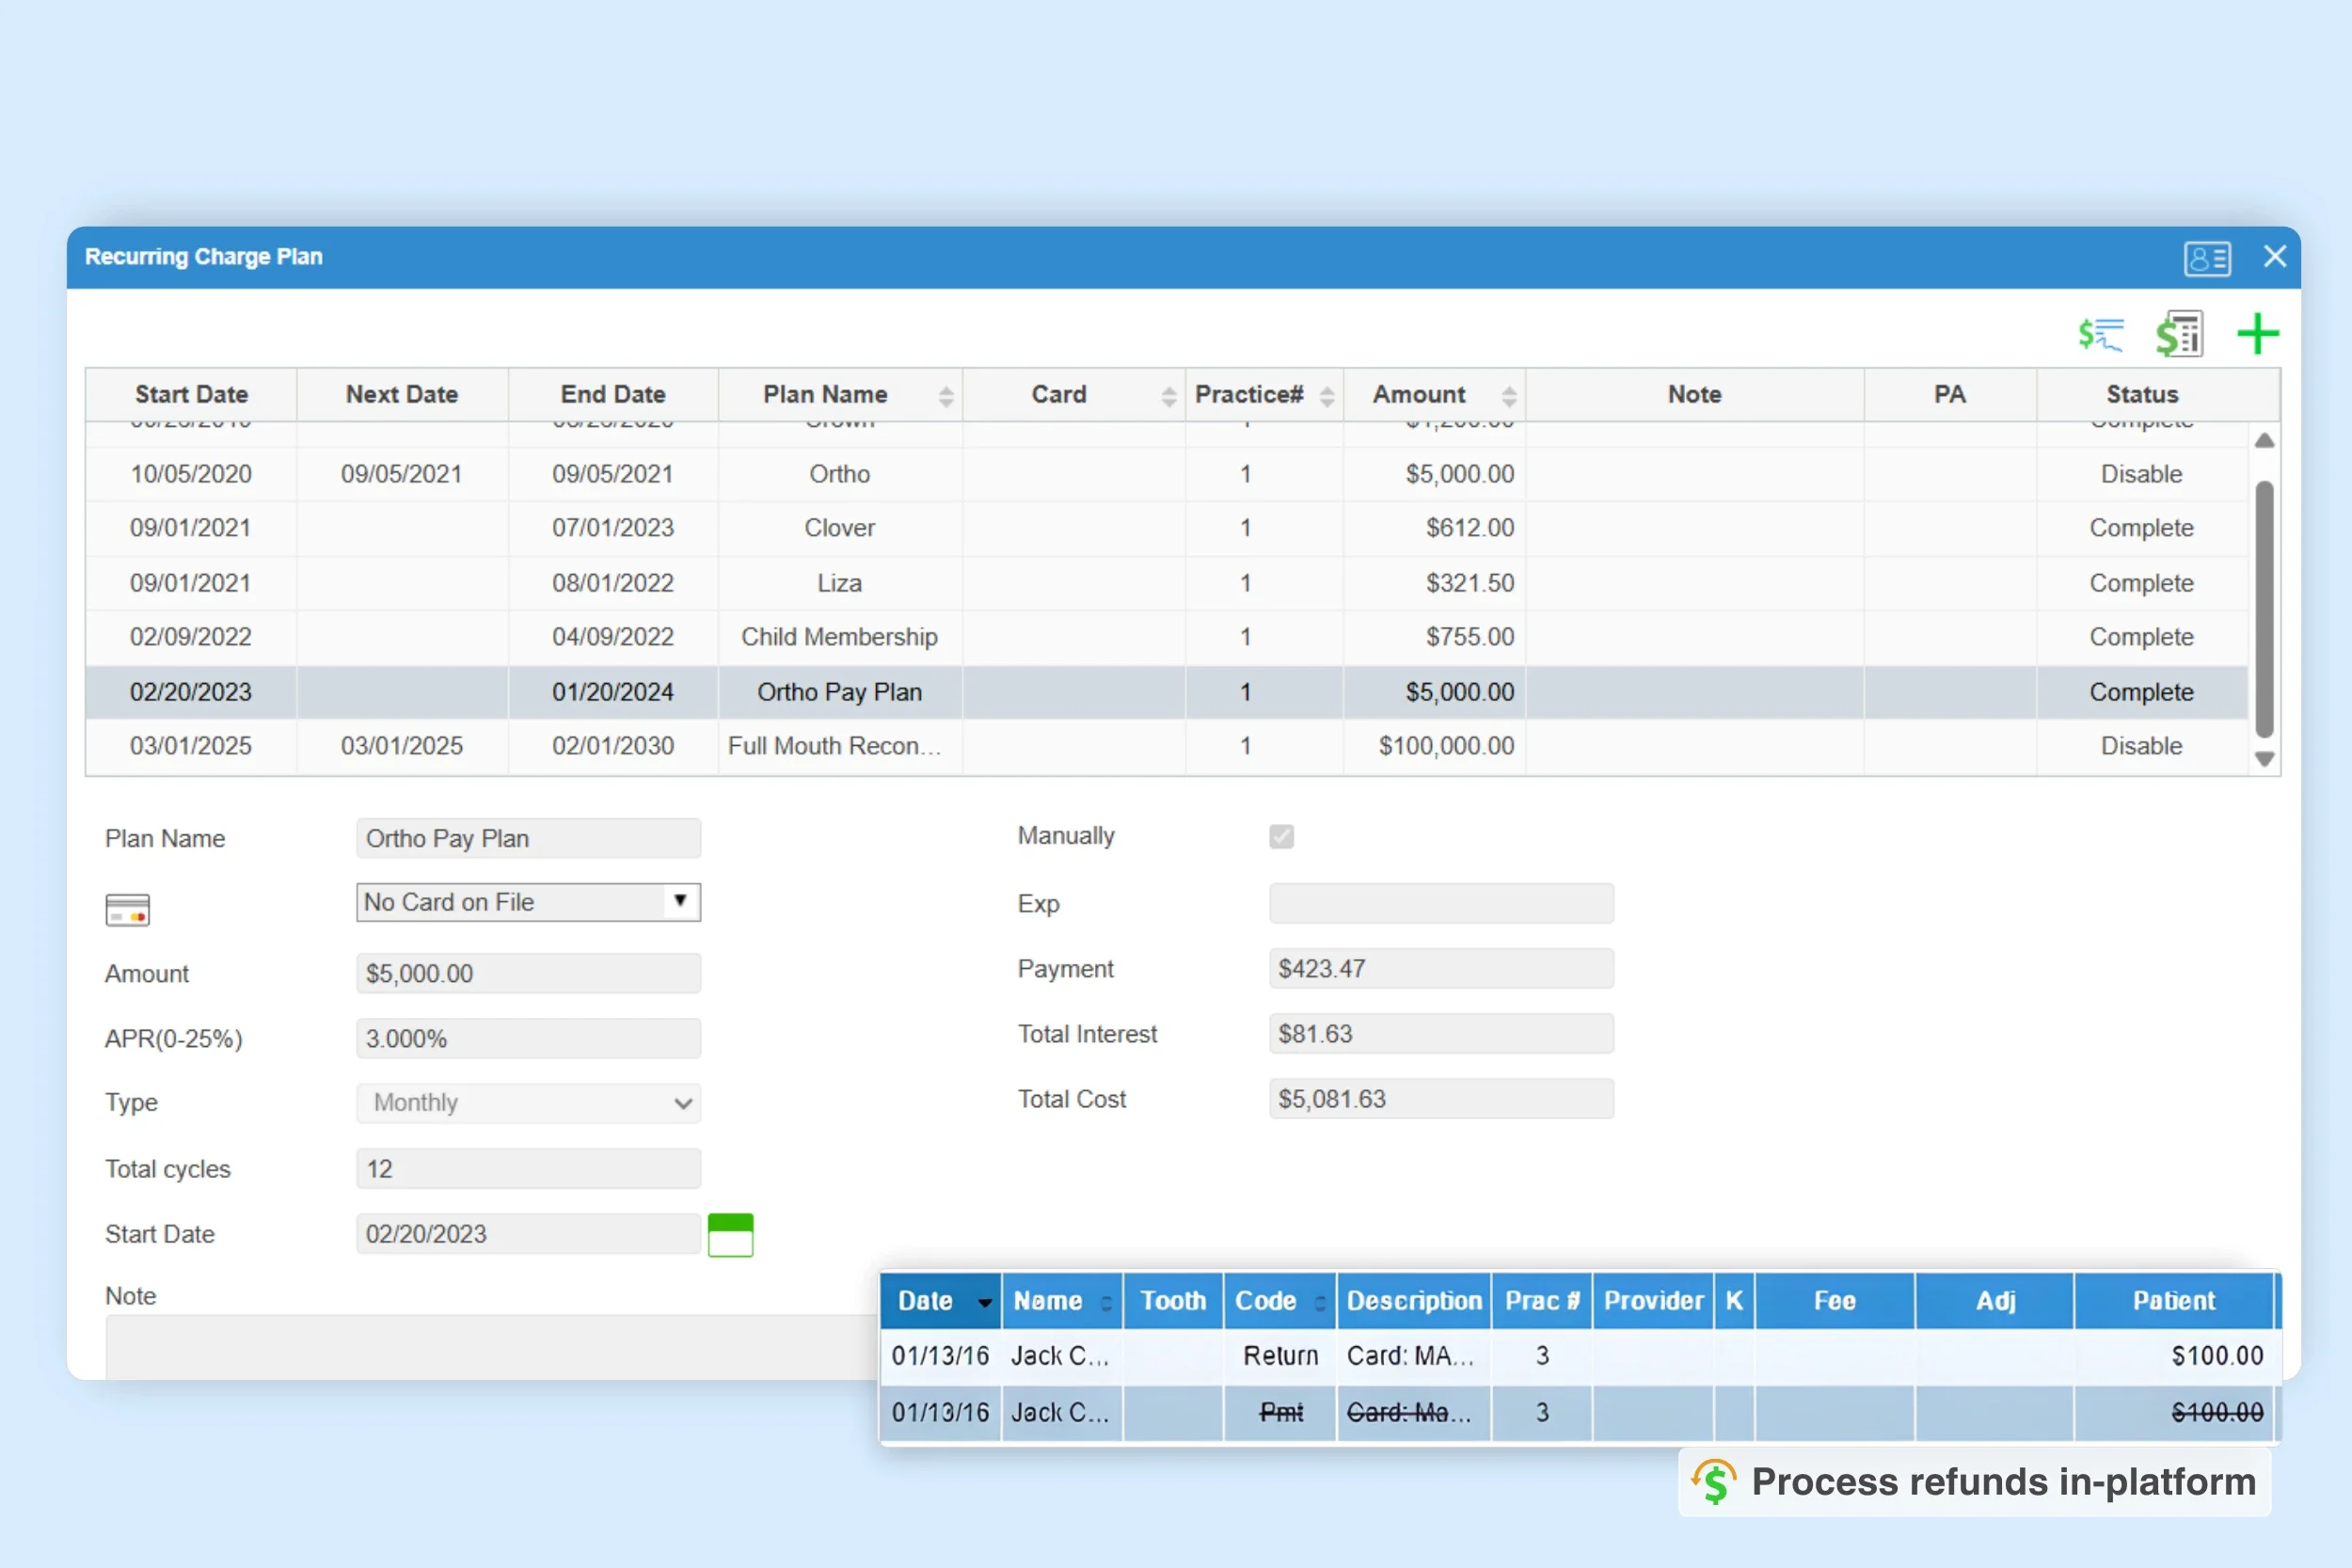Toggle the Manually checkbox
2352x1568 pixels.
1281,836
